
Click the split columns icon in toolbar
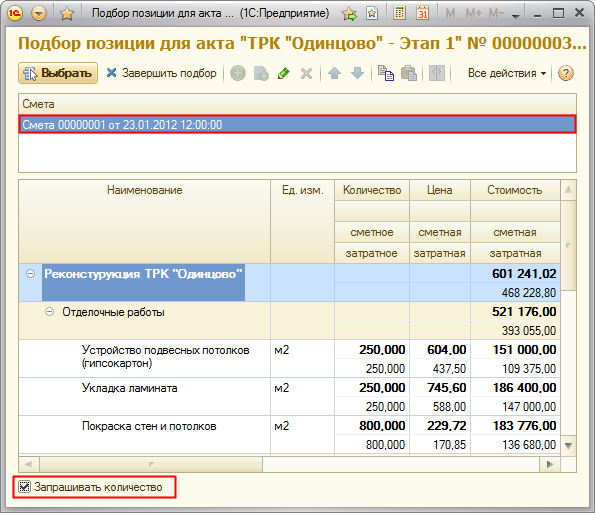pos(437,73)
